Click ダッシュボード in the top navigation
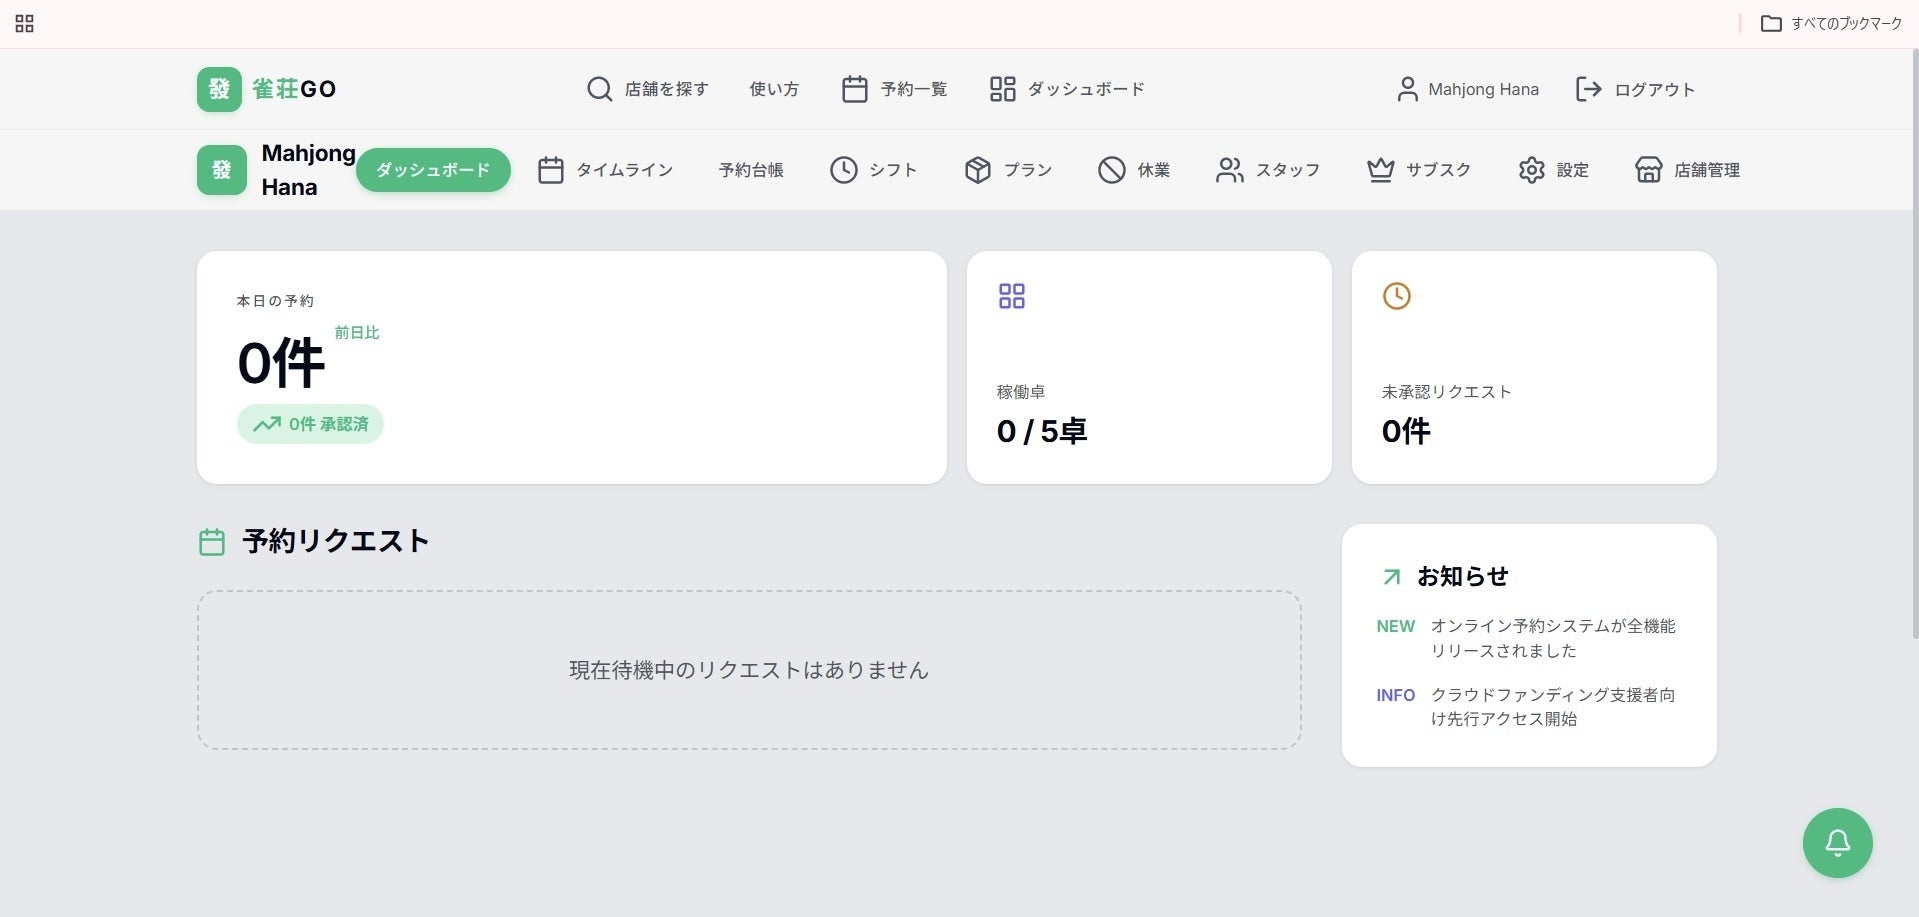The height and width of the screenshot is (917, 1919). coord(1067,89)
